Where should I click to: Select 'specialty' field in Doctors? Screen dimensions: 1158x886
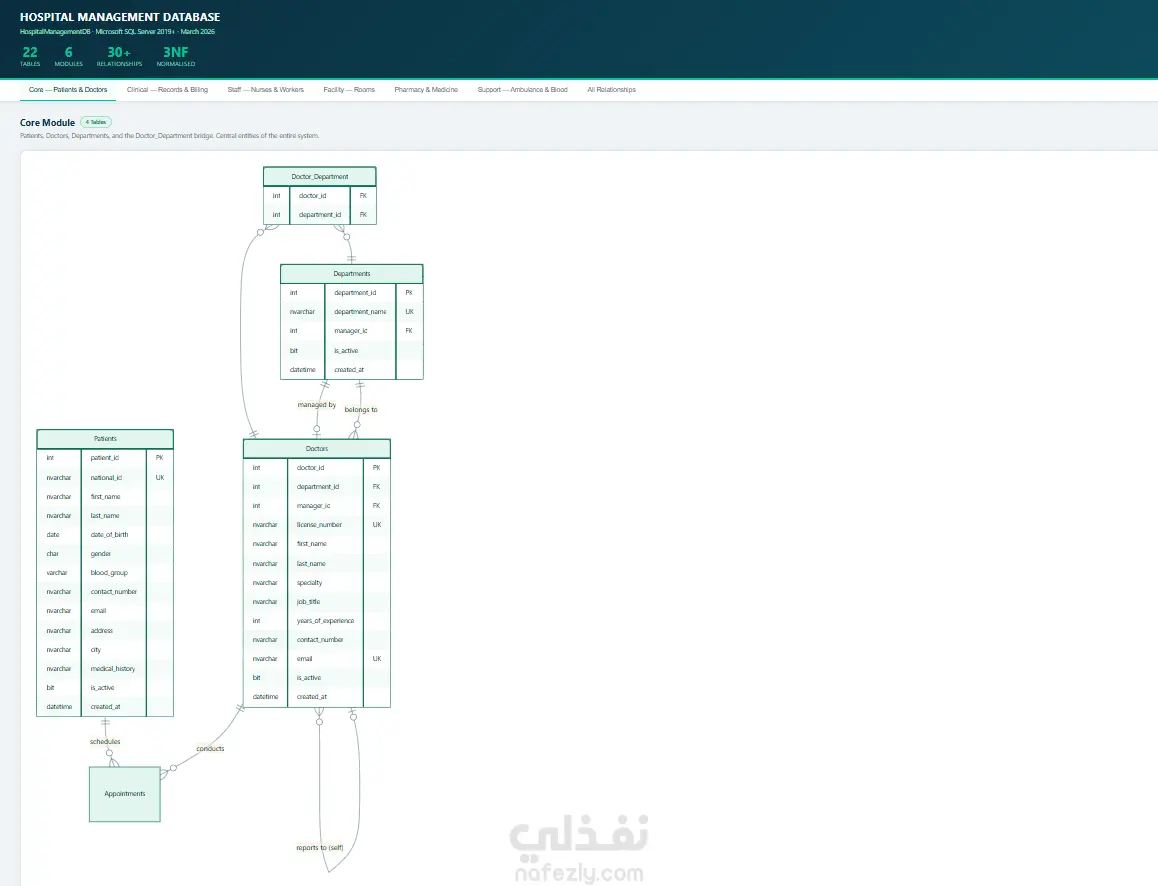[x=317, y=583]
